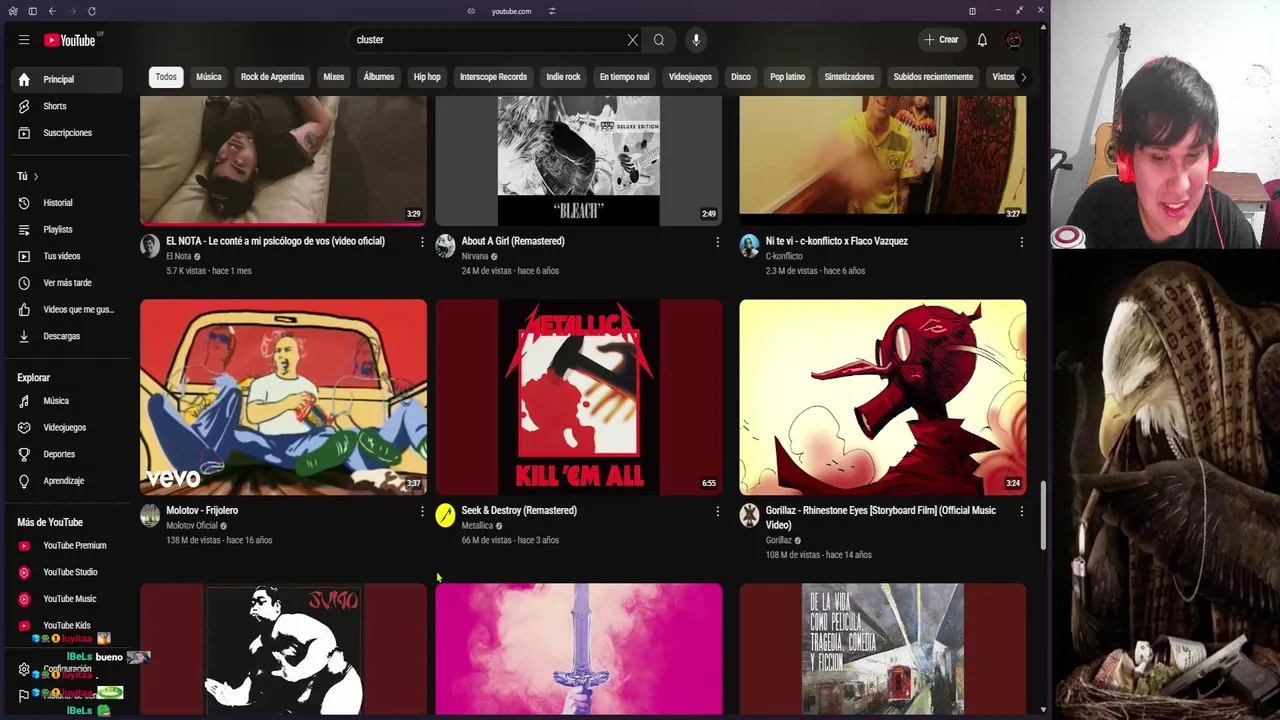The width and height of the screenshot is (1280, 720).
Task: Select the En tiempo real chip
Action: coord(624,77)
